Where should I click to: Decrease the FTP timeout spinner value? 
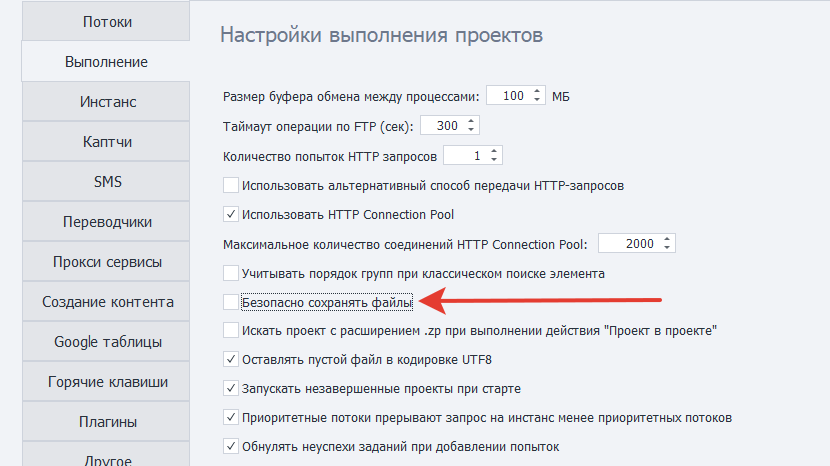tap(472, 130)
